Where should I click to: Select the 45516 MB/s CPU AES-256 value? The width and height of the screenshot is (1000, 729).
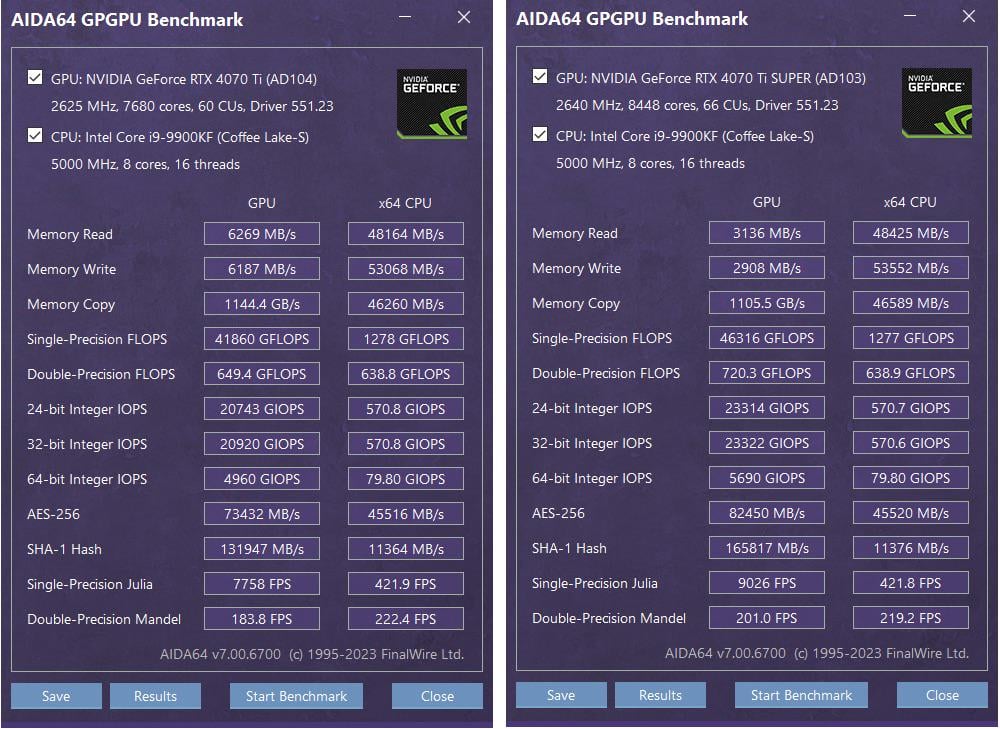click(x=406, y=514)
